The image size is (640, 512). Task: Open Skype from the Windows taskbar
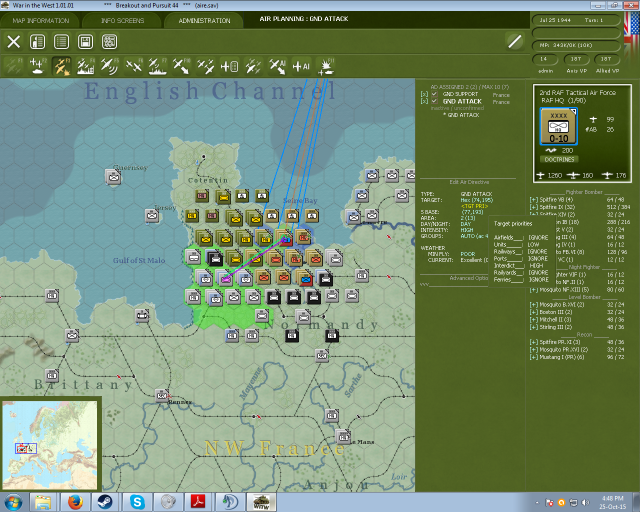[x=137, y=502]
